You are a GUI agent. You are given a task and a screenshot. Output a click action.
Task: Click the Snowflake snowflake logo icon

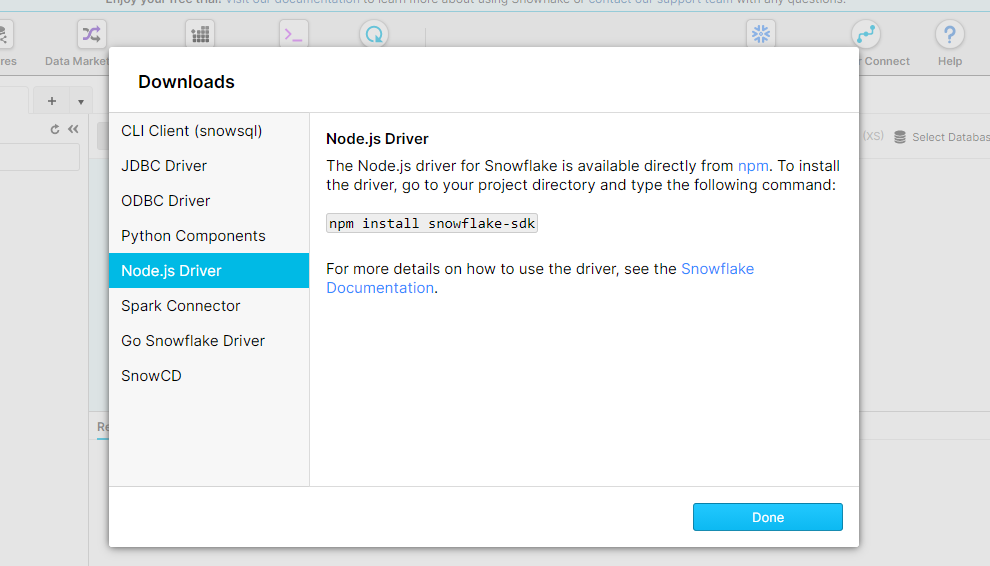pos(761,34)
